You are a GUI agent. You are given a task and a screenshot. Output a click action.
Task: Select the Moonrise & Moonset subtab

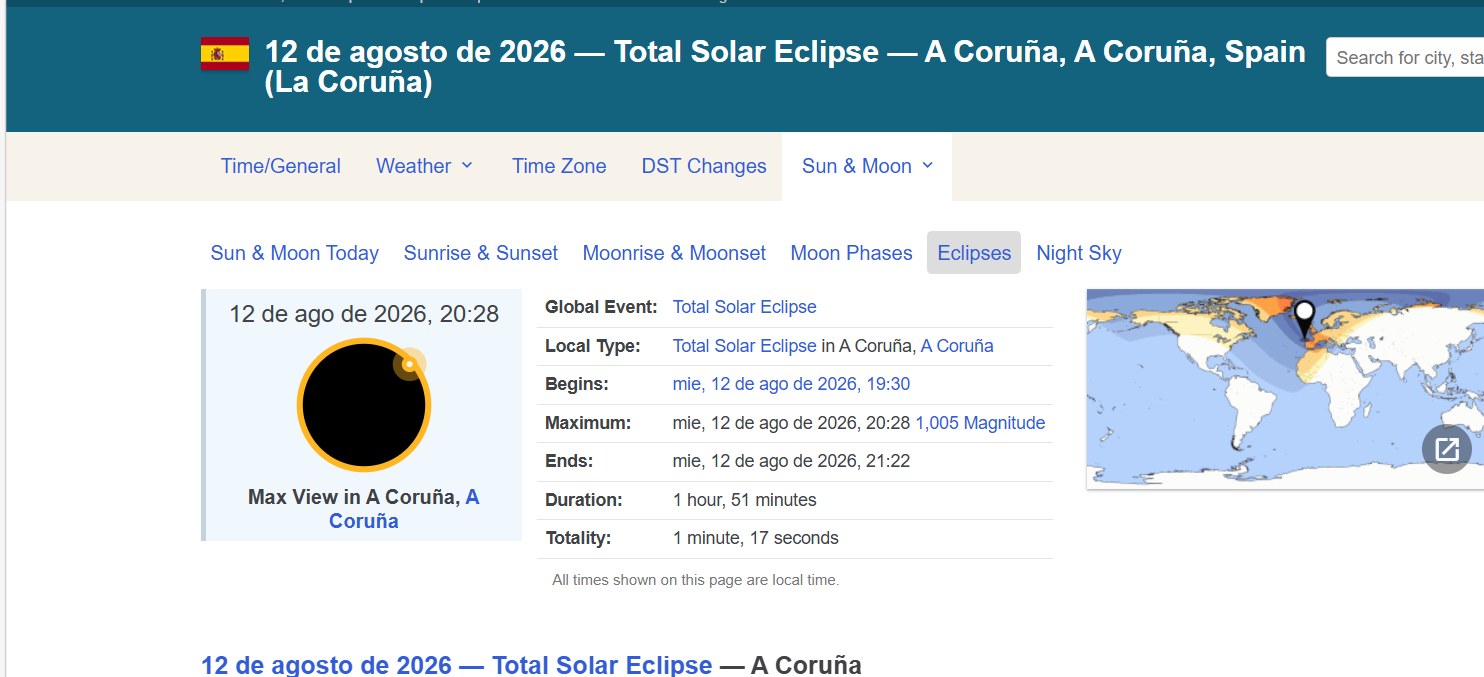674,253
